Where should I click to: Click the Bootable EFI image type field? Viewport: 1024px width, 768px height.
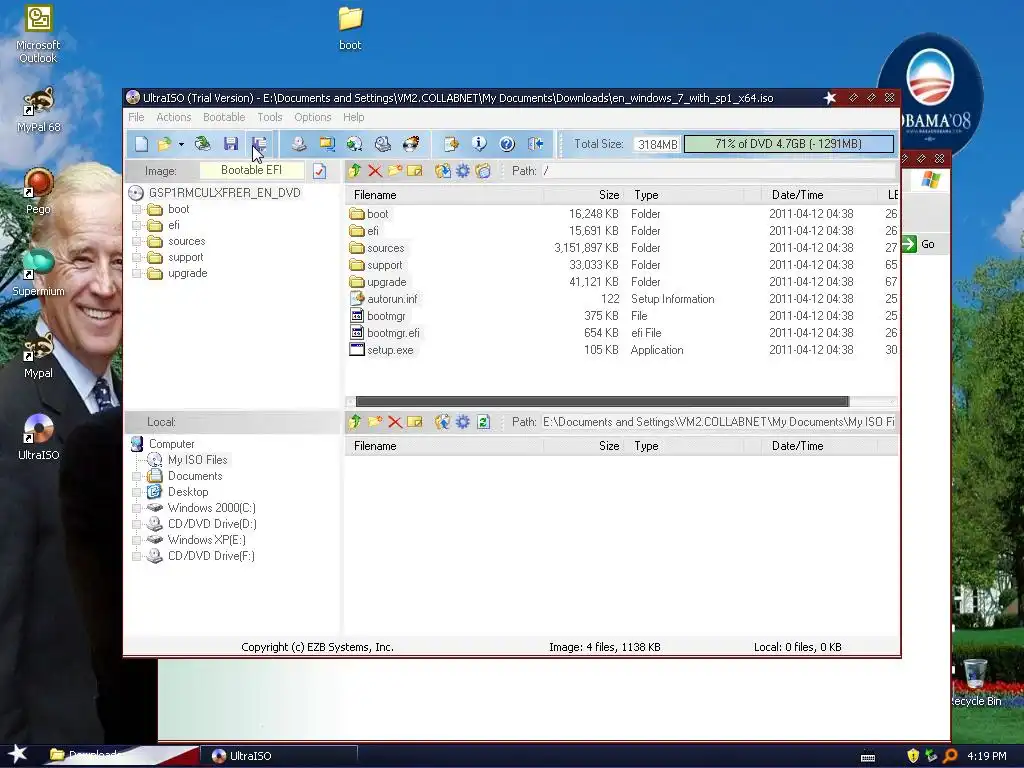pos(251,170)
